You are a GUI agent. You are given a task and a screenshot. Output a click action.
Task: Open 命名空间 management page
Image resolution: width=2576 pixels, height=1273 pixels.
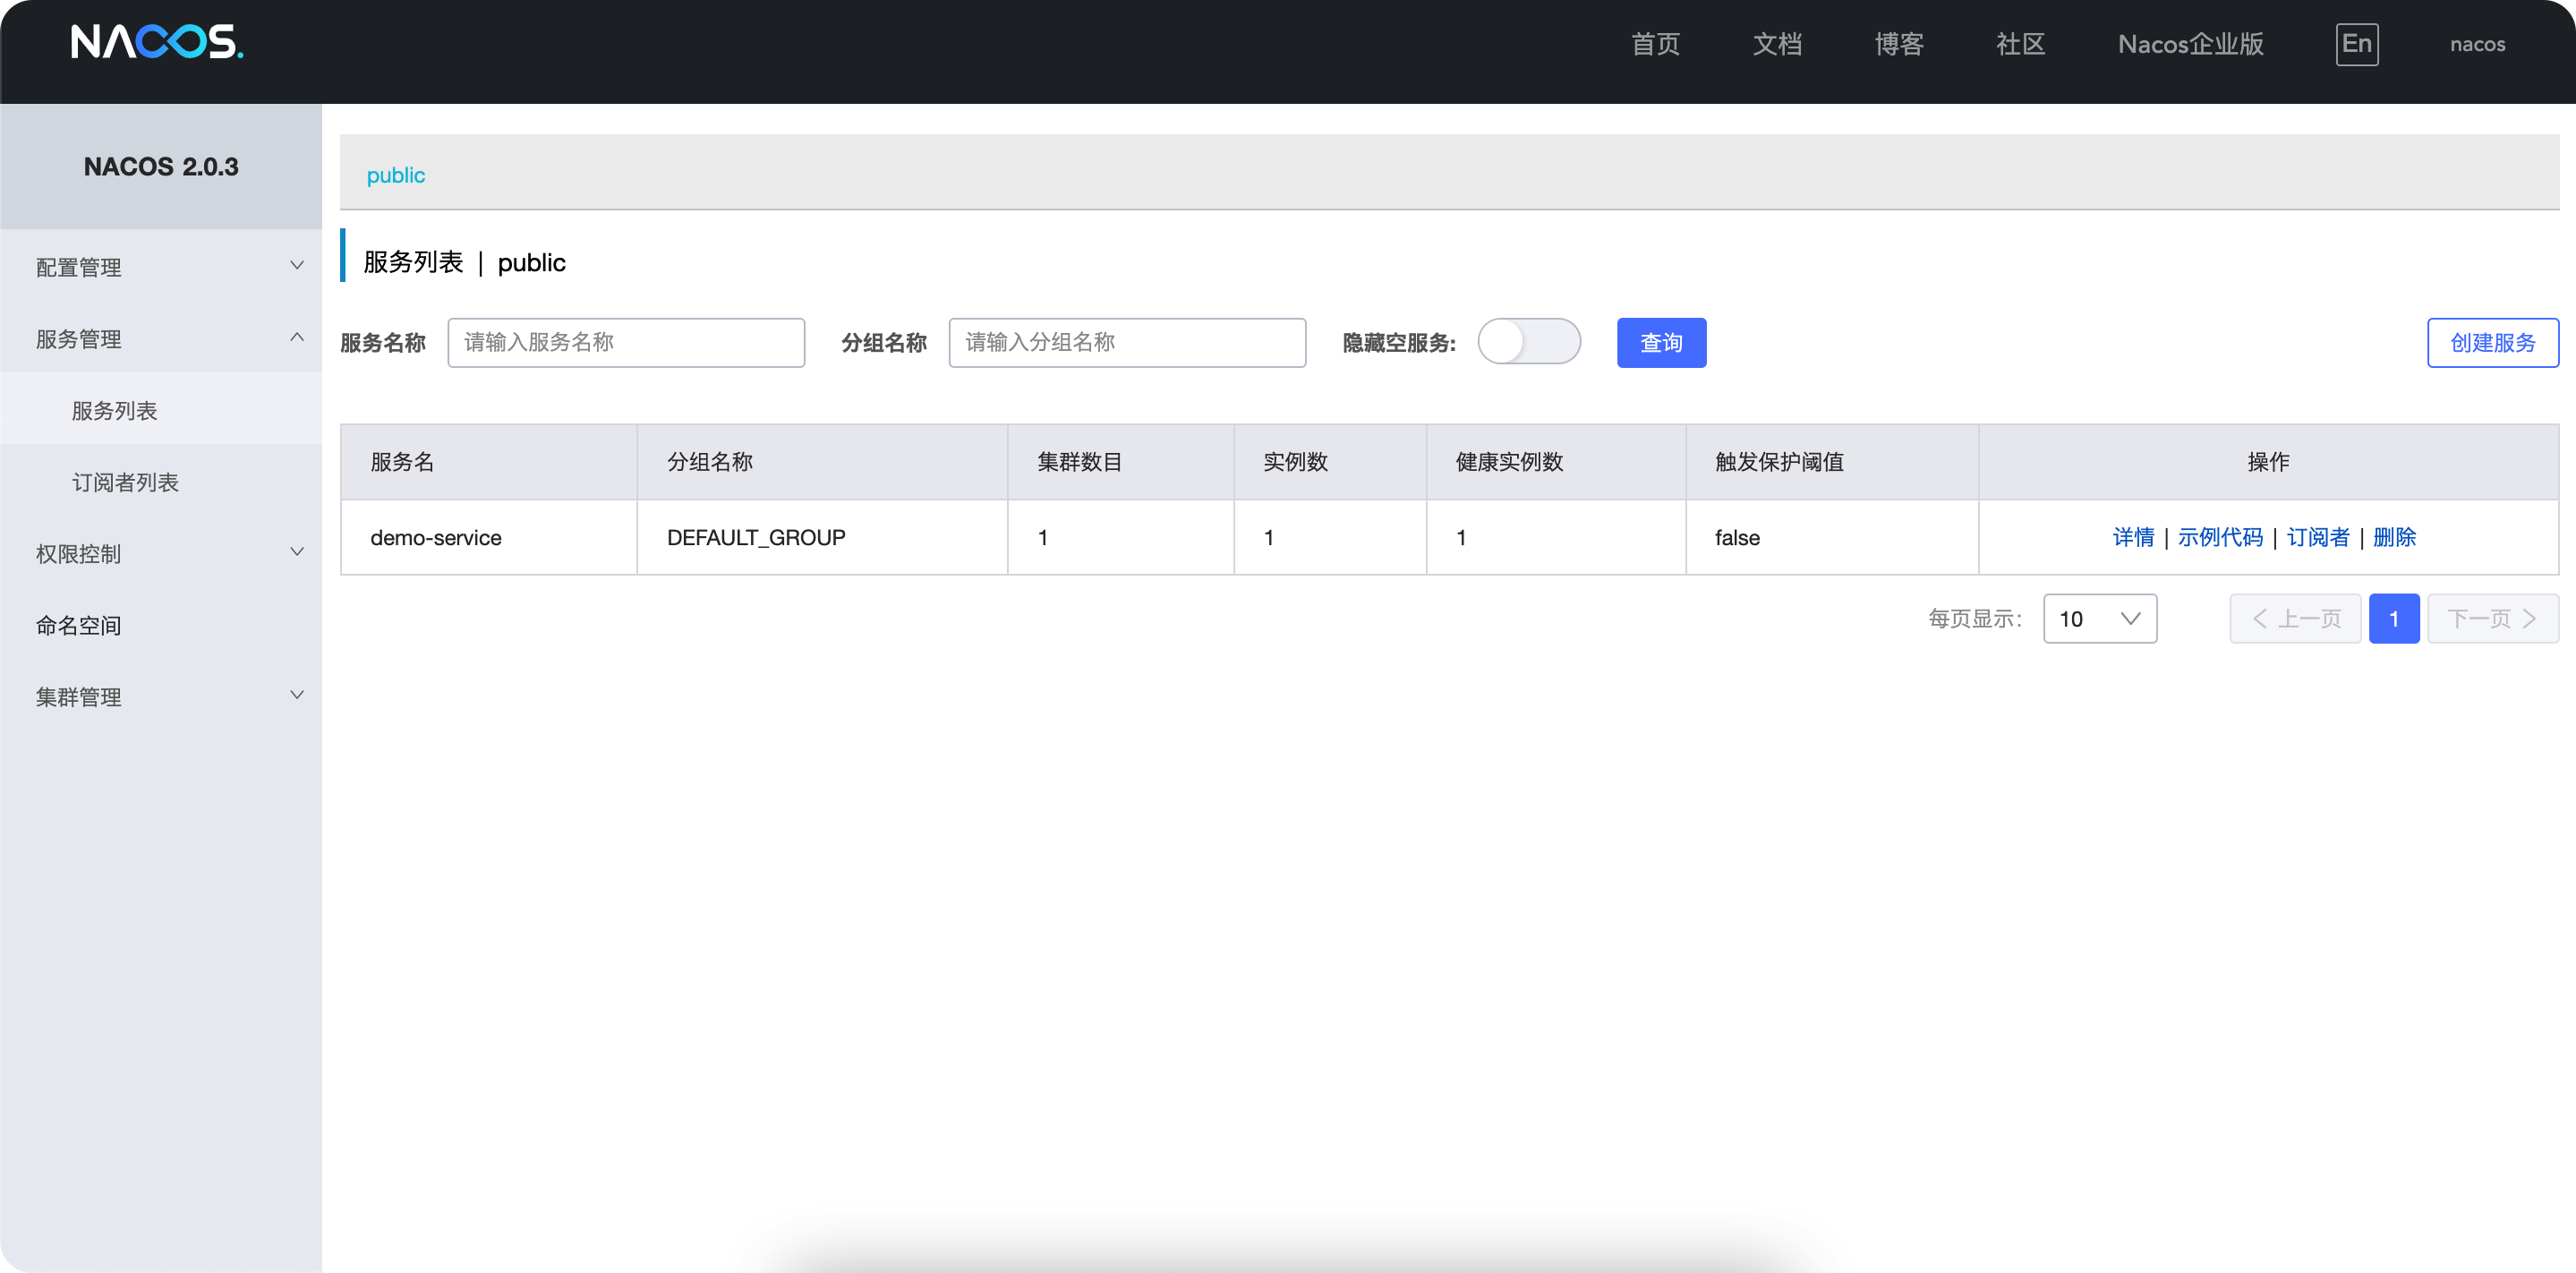point(79,625)
